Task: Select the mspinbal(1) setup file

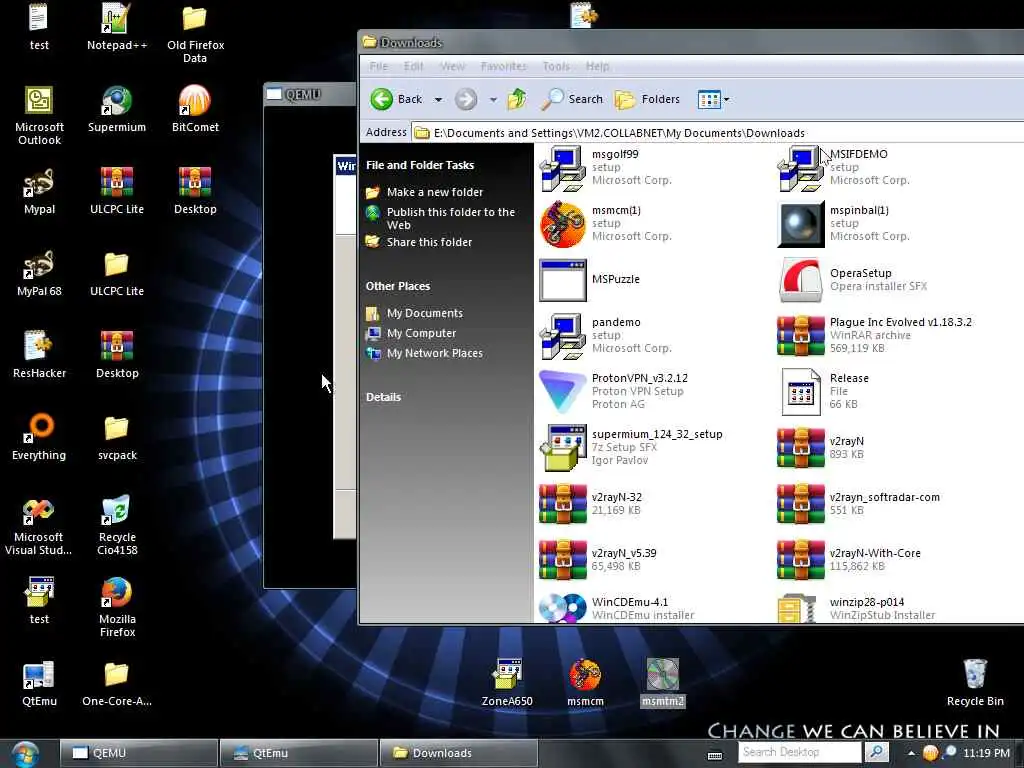Action: (x=844, y=224)
